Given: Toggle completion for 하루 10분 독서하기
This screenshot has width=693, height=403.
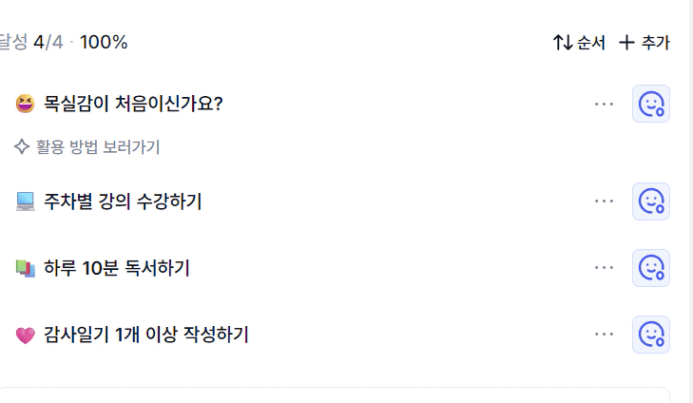Looking at the screenshot, I should pyautogui.click(x=651, y=267).
